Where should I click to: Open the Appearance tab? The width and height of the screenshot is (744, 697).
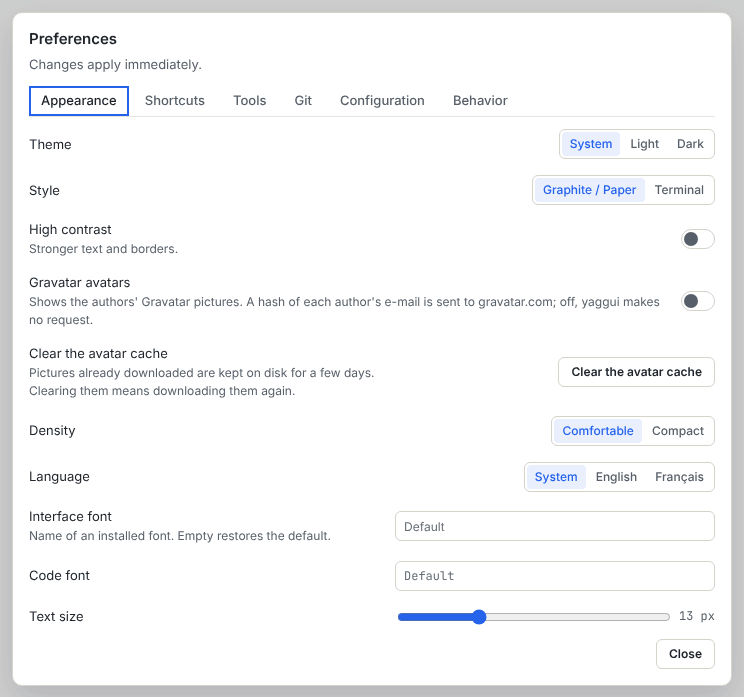click(x=79, y=101)
